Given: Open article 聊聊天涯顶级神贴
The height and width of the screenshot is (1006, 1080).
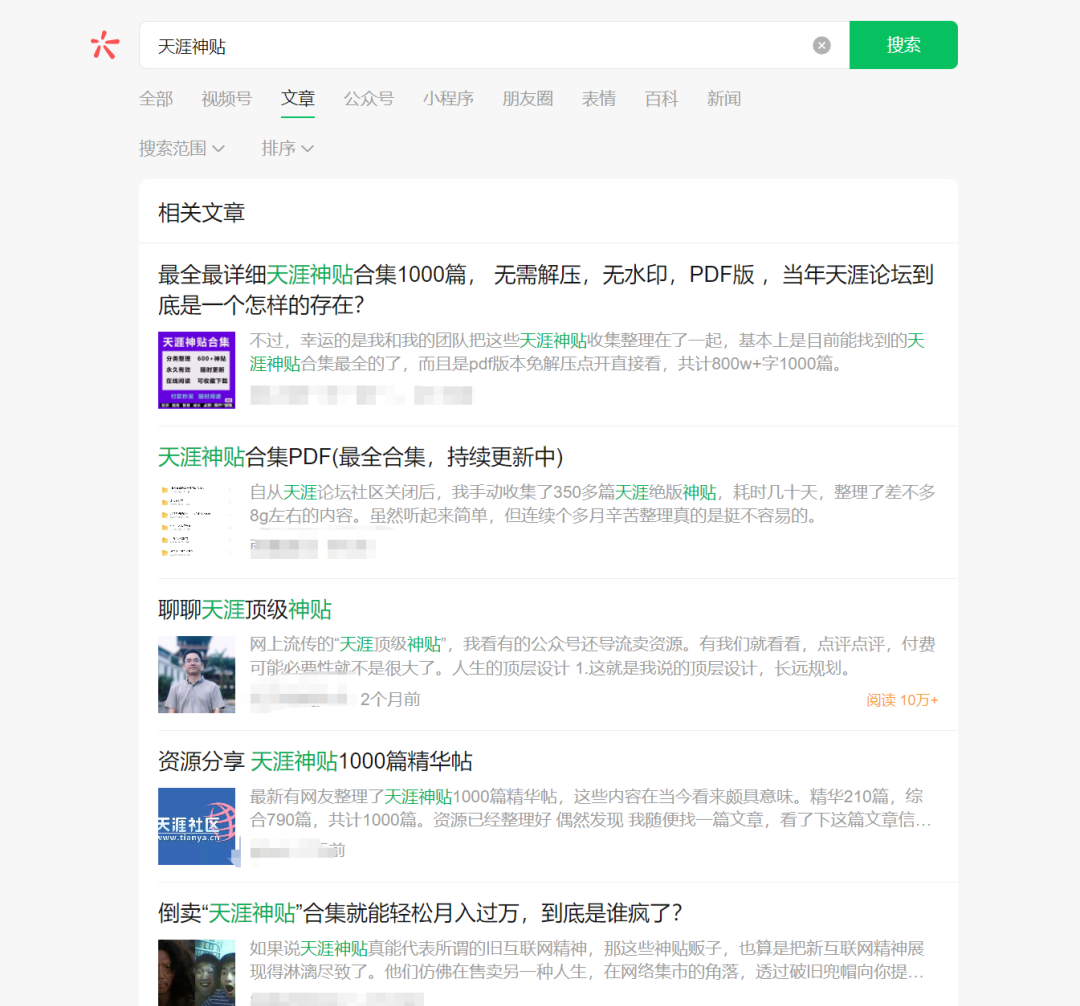Looking at the screenshot, I should click(245, 609).
